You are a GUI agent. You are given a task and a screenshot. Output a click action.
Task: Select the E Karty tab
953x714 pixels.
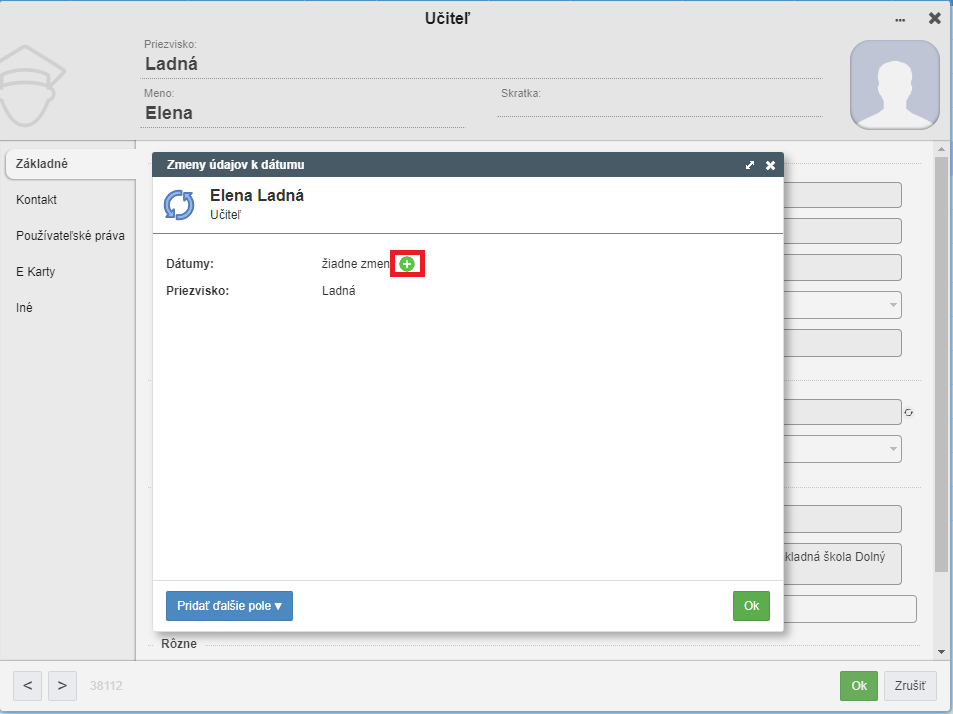point(35,272)
